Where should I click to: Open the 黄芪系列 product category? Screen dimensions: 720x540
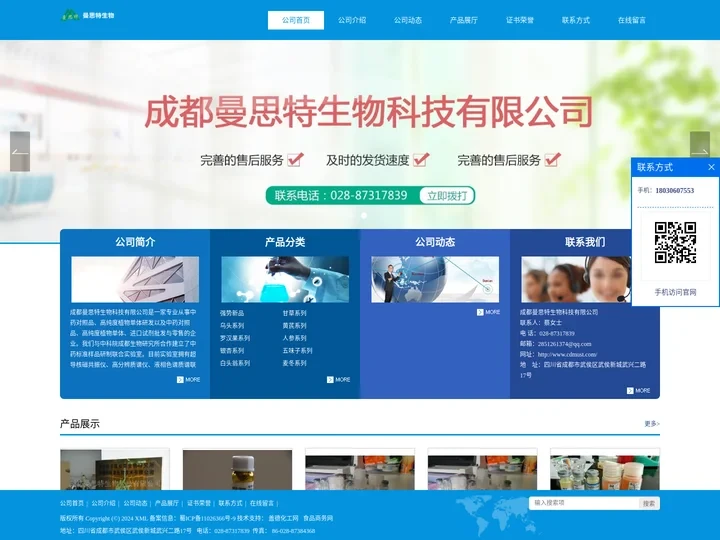pos(294,326)
